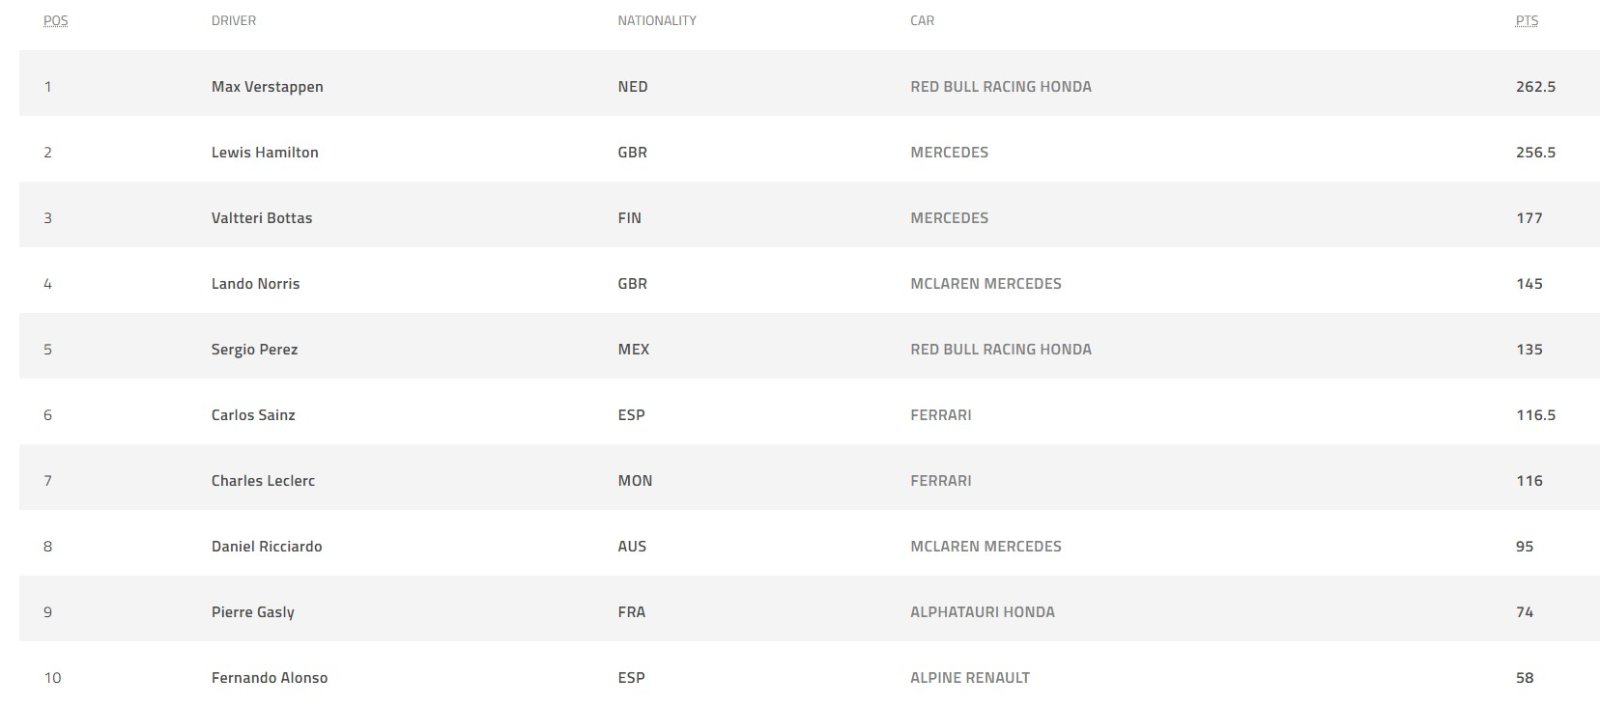The width and height of the screenshot is (1600, 706).
Task: Open Fernando Alonso driver profile
Action: [269, 678]
